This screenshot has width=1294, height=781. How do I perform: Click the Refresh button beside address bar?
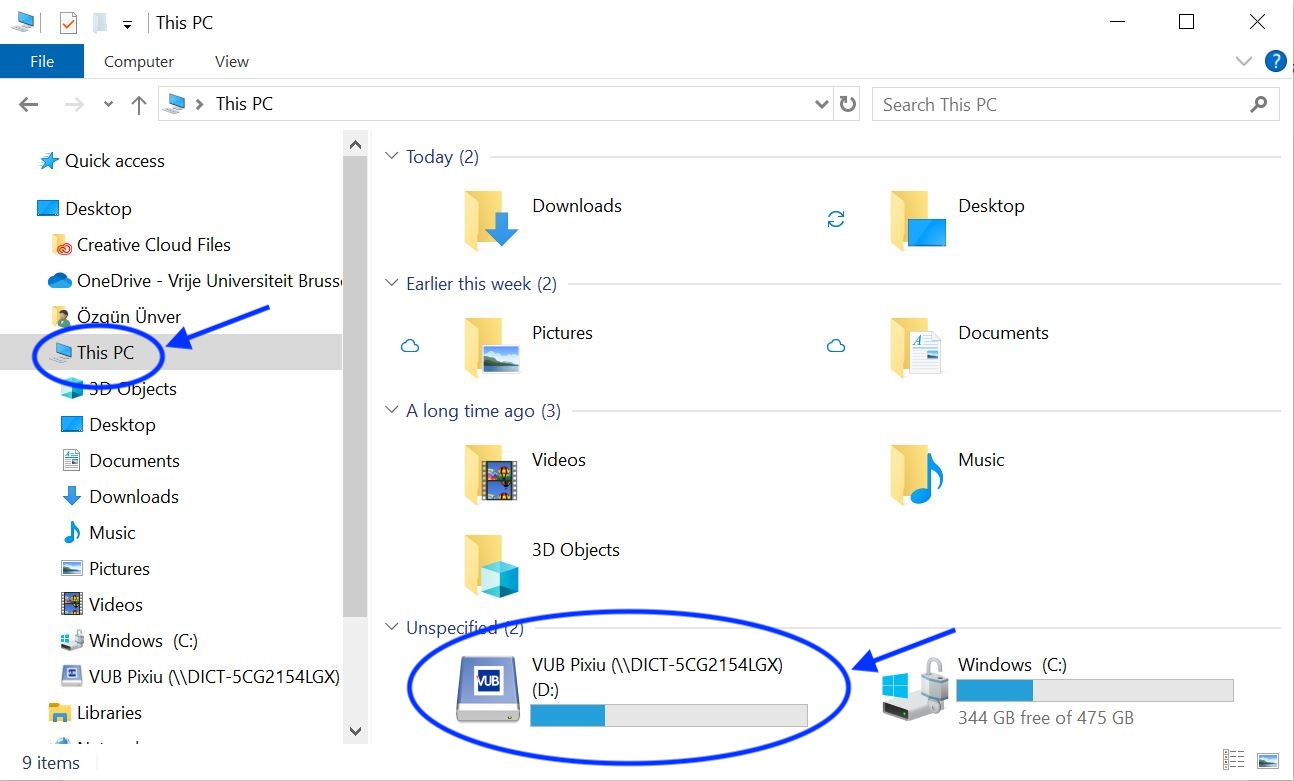(848, 104)
